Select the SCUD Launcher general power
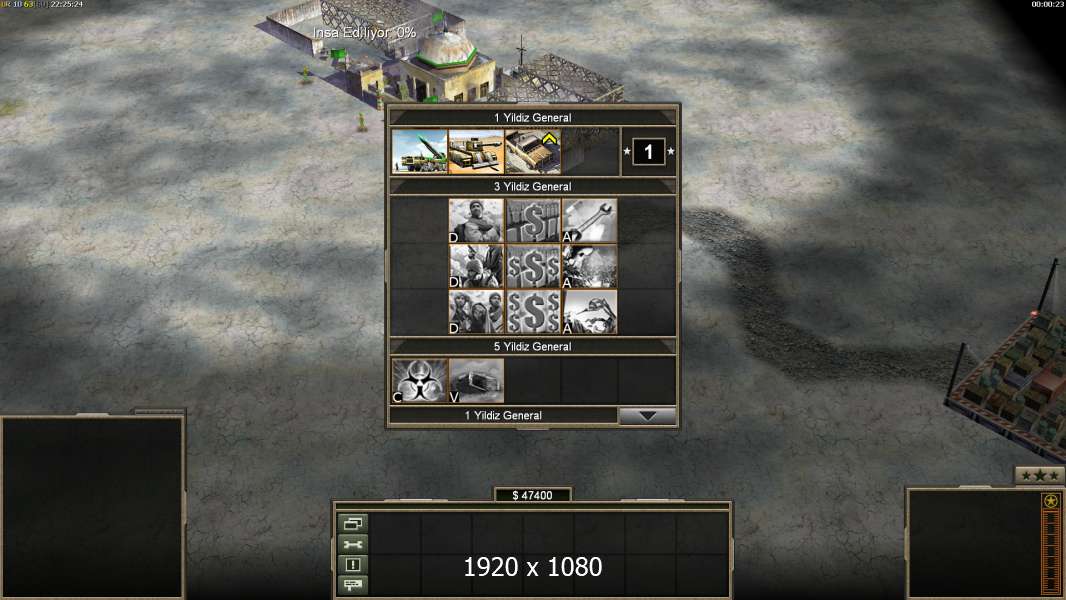 (419, 152)
